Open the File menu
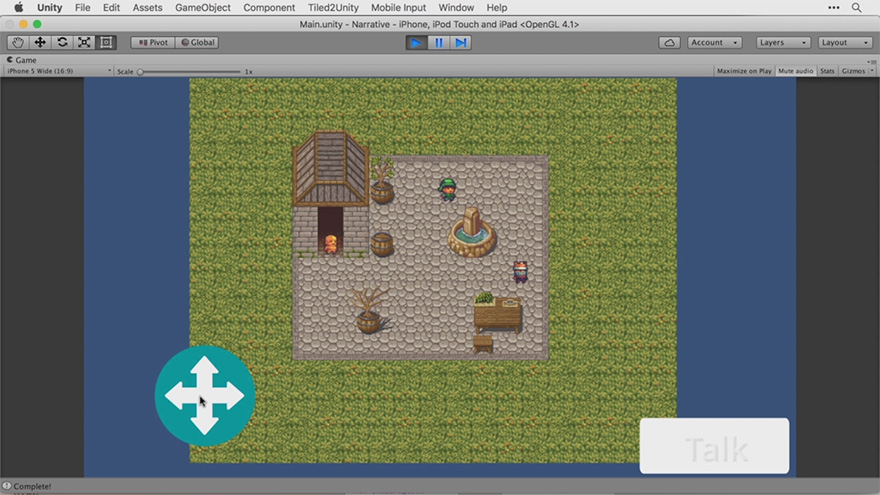 (x=82, y=7)
